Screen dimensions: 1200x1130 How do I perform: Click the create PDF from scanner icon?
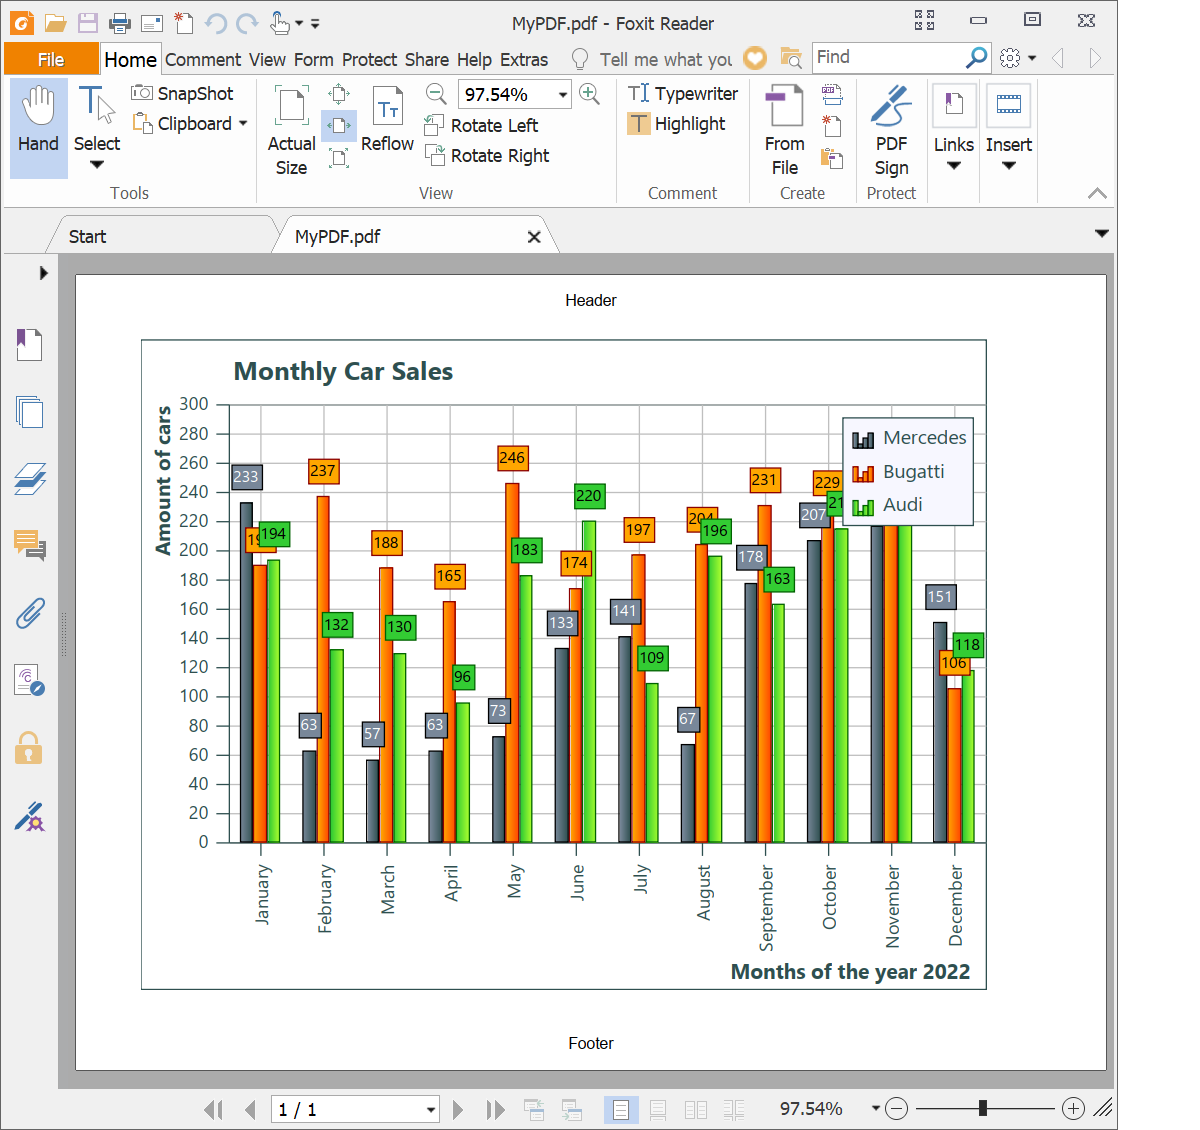(x=832, y=95)
